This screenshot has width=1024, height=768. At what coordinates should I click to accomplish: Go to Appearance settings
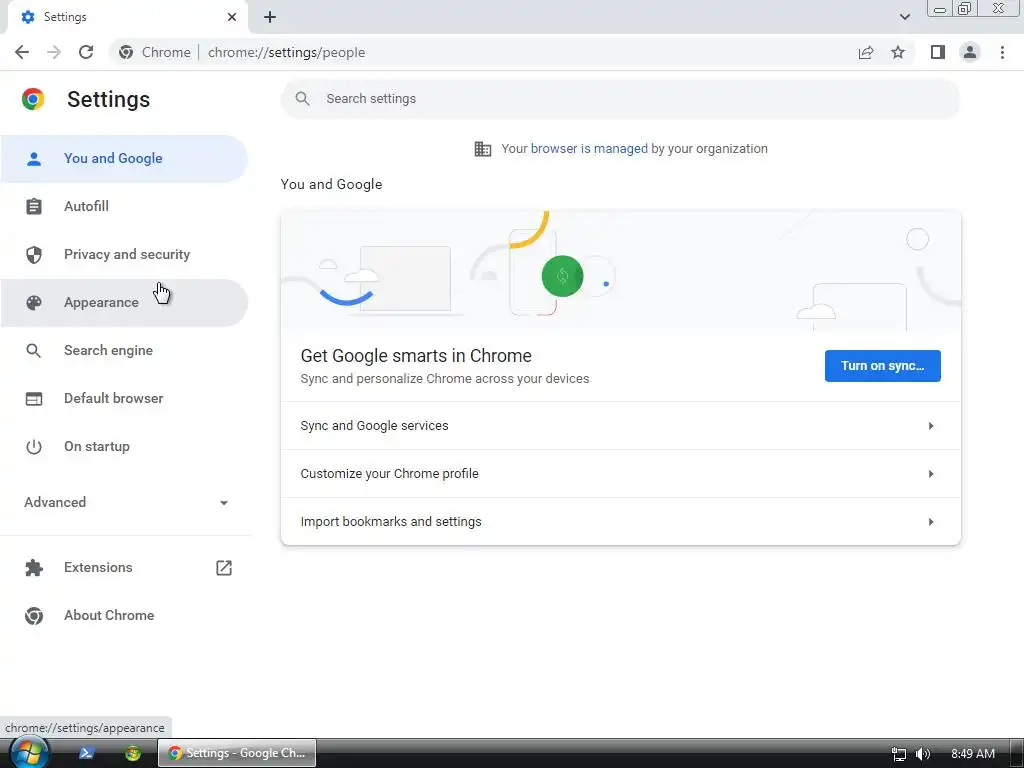pyautogui.click(x=124, y=302)
